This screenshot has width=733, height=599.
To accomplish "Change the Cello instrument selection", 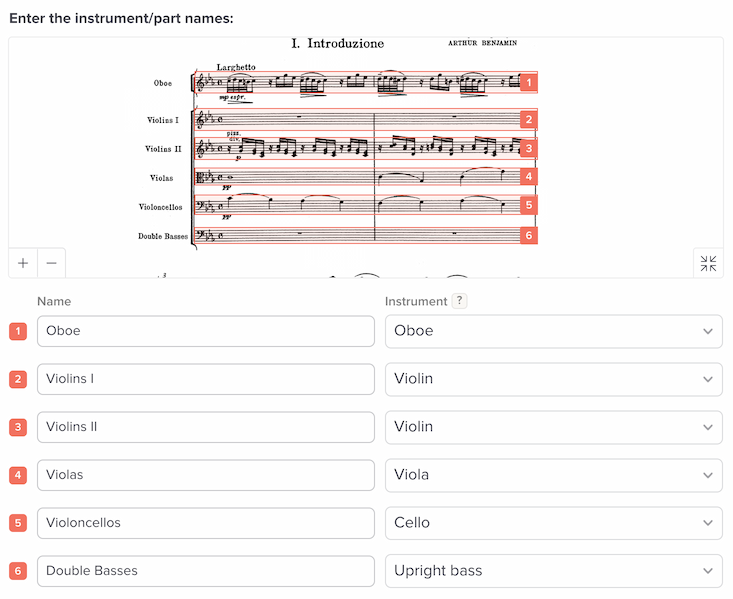I will pyautogui.click(x=553, y=523).
